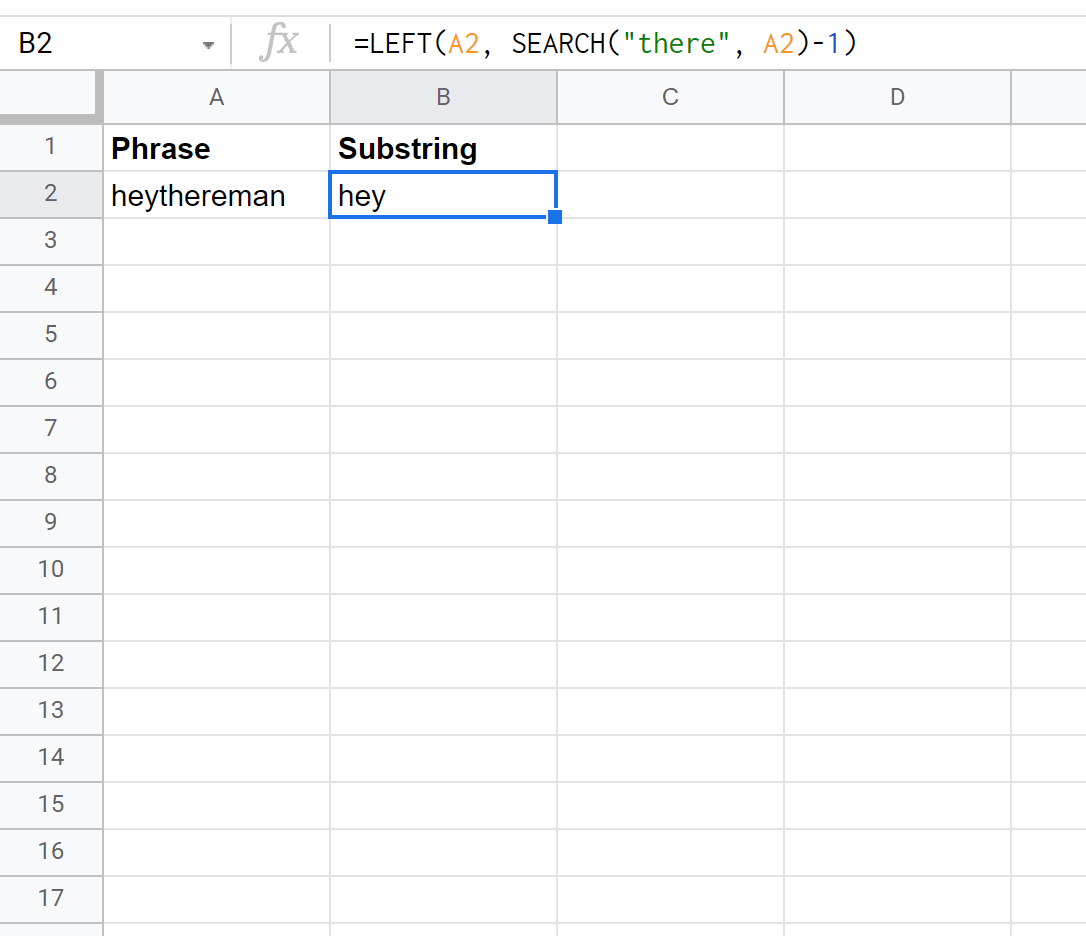Click the fx function icon

pos(279,44)
